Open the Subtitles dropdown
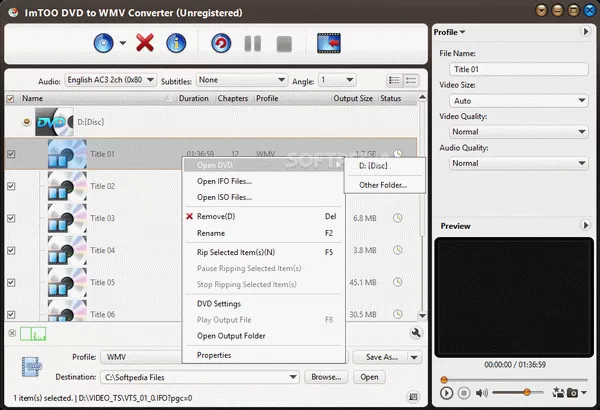Viewport: 600px width, 410px height. click(x=242, y=80)
